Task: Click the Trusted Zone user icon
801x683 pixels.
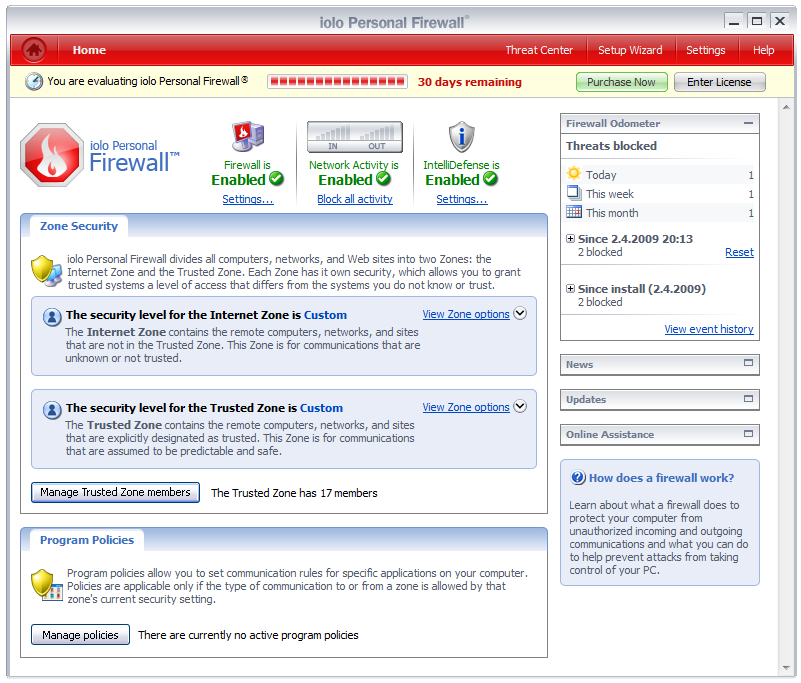Action: [52, 410]
